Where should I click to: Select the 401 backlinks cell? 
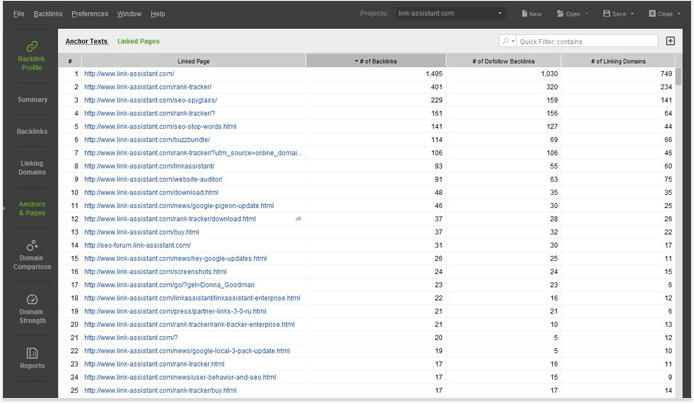pos(376,87)
